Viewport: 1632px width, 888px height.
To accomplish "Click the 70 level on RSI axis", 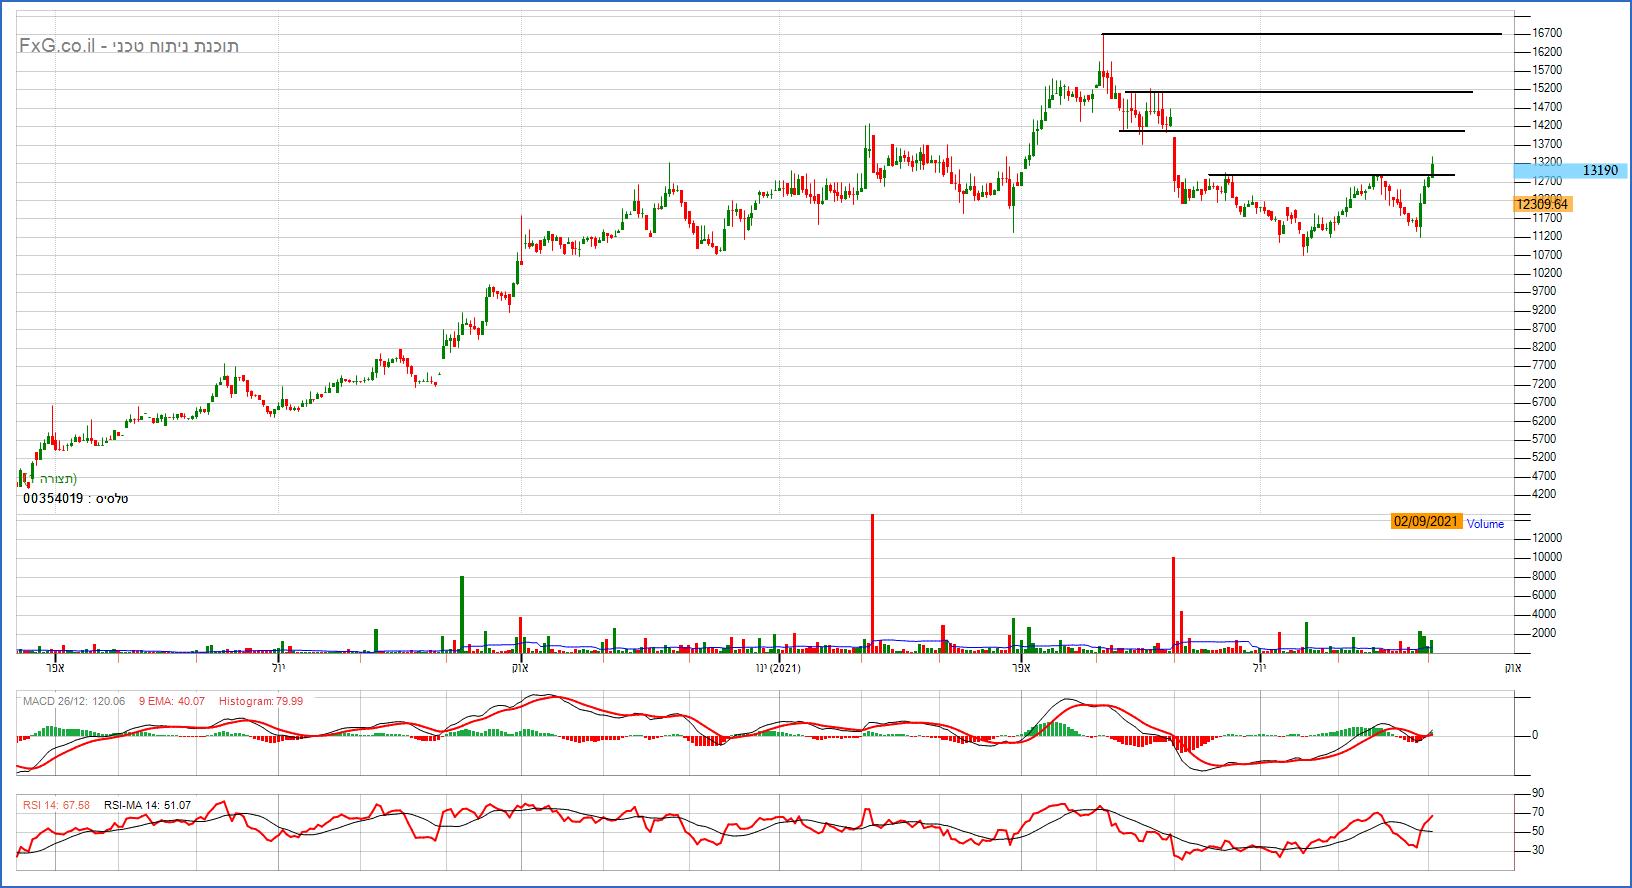I will (1538, 812).
